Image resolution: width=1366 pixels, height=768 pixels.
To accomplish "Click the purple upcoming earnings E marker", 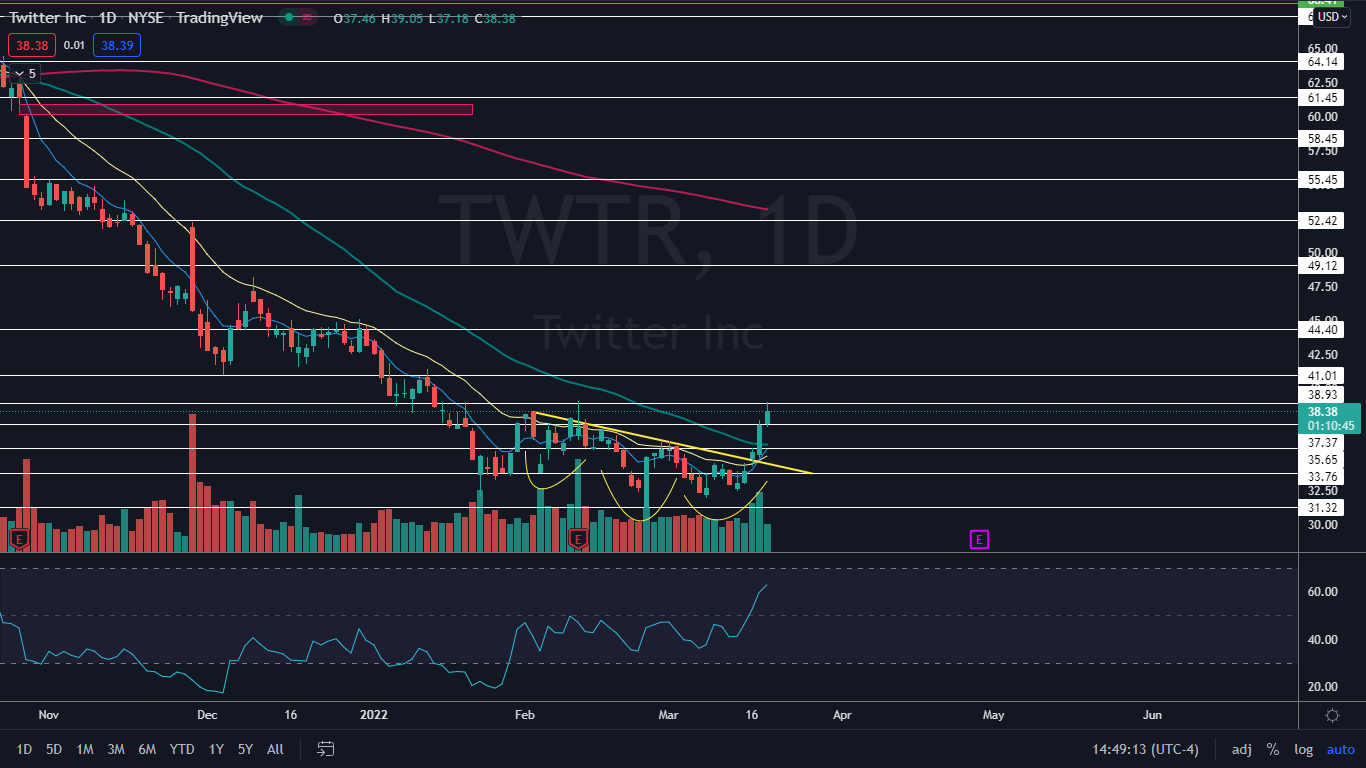I will coord(979,540).
